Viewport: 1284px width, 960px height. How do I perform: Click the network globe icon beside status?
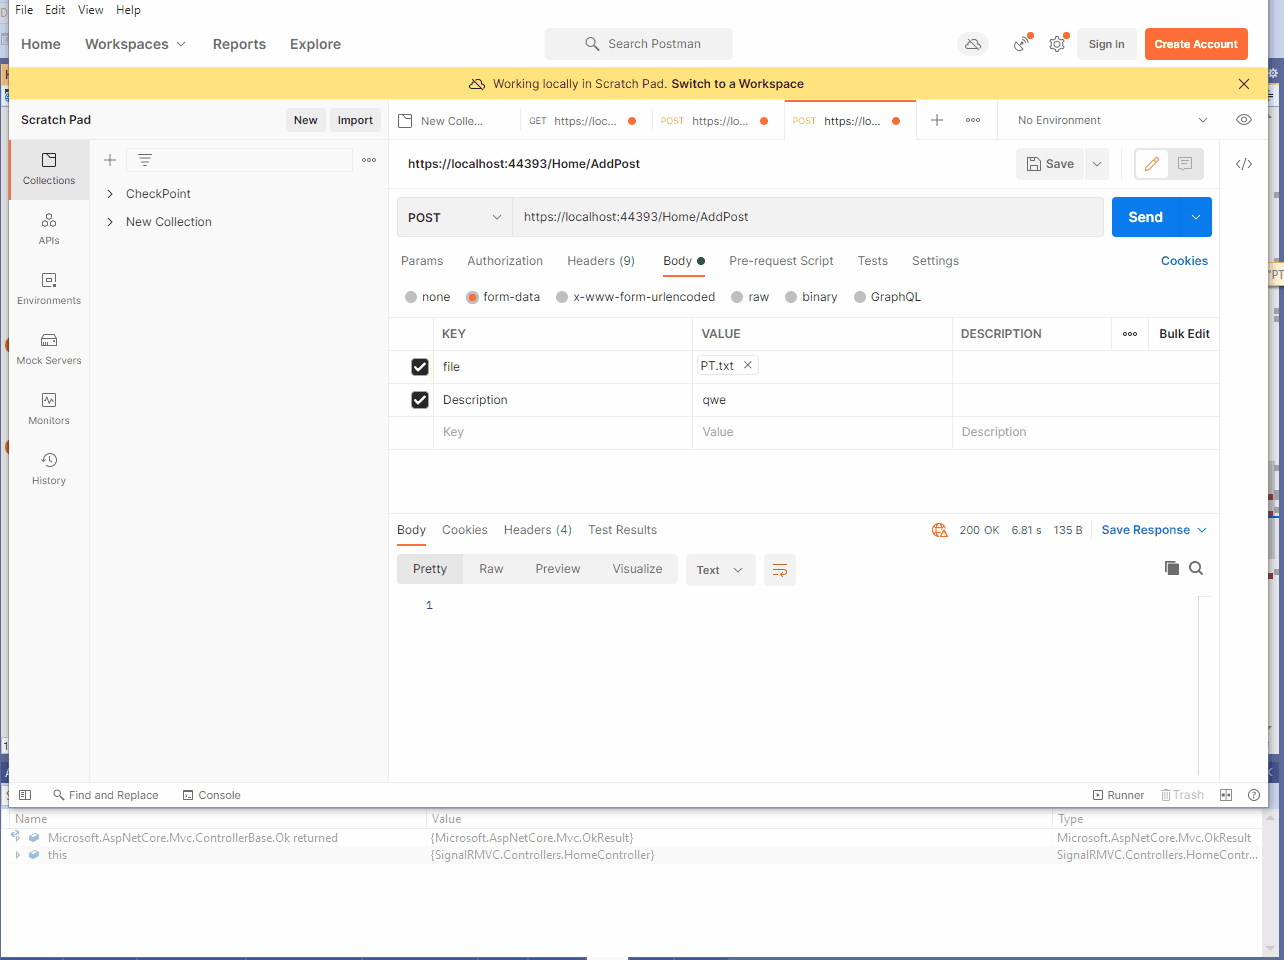(x=940, y=530)
